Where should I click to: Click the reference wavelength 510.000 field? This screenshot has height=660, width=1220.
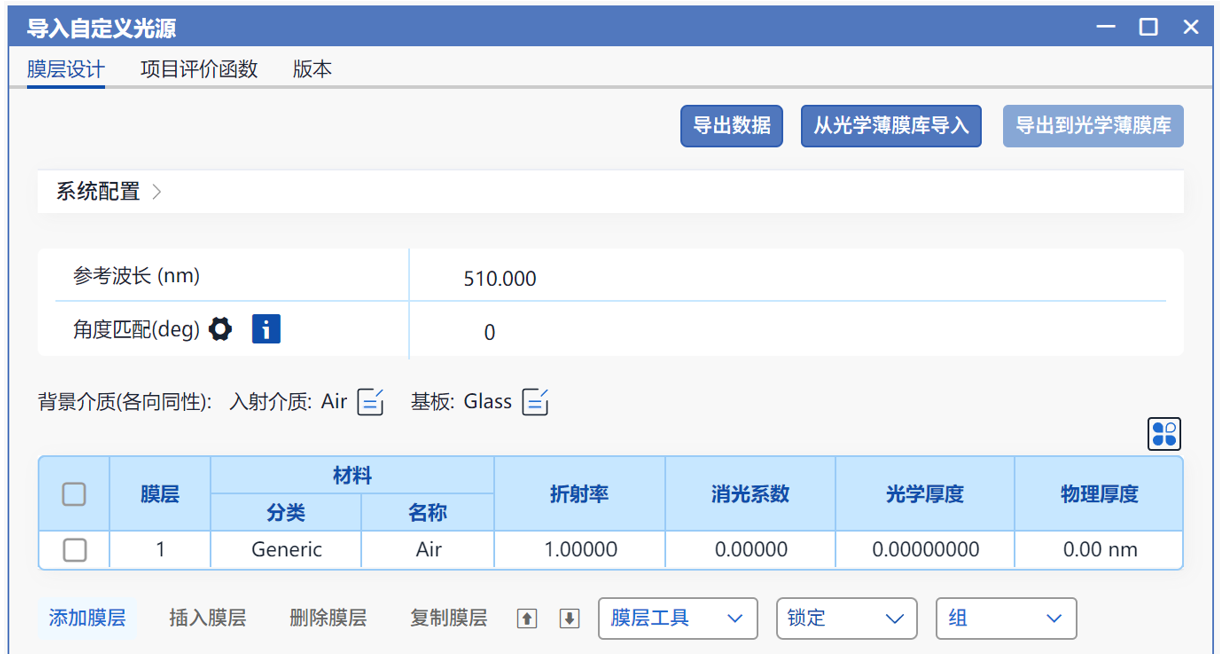(x=500, y=279)
